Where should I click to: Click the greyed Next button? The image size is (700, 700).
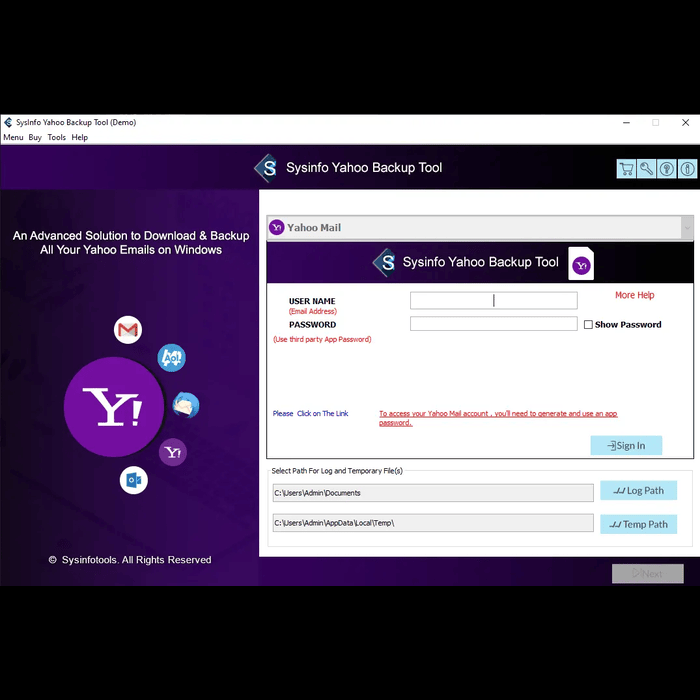(x=647, y=574)
